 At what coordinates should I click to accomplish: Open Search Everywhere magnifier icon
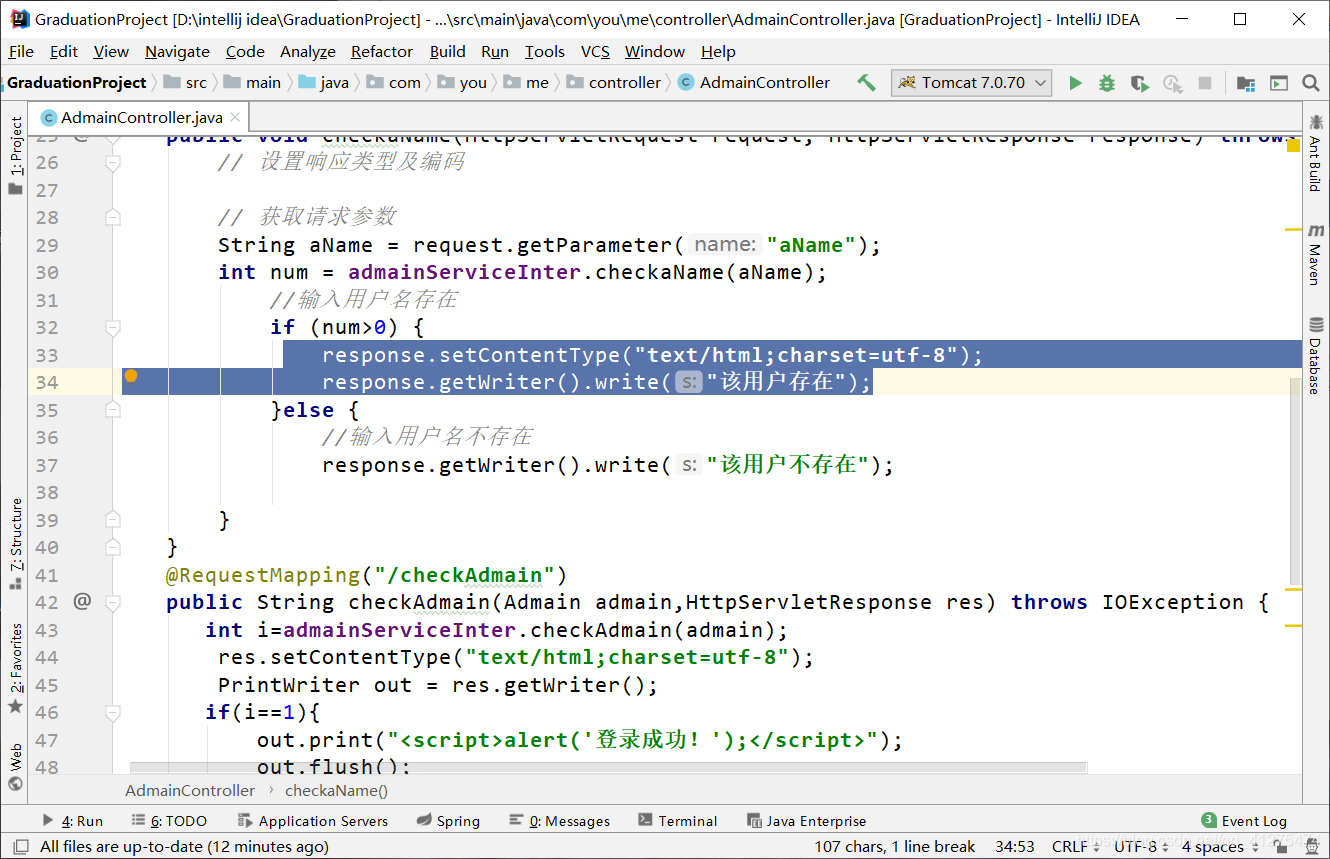(x=1311, y=83)
